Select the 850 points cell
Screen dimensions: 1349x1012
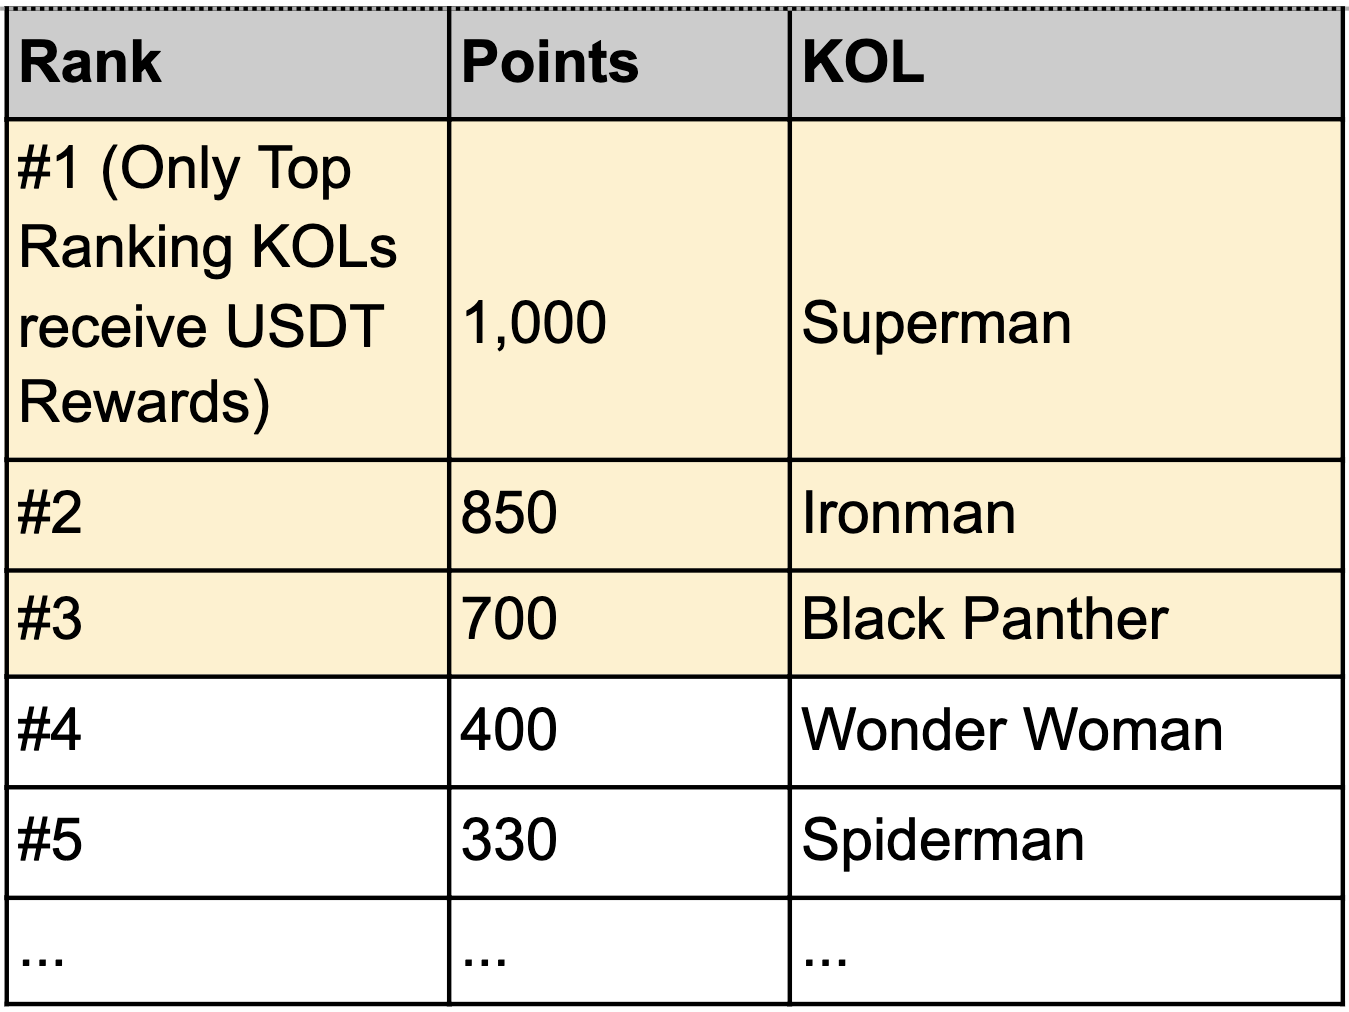point(619,515)
